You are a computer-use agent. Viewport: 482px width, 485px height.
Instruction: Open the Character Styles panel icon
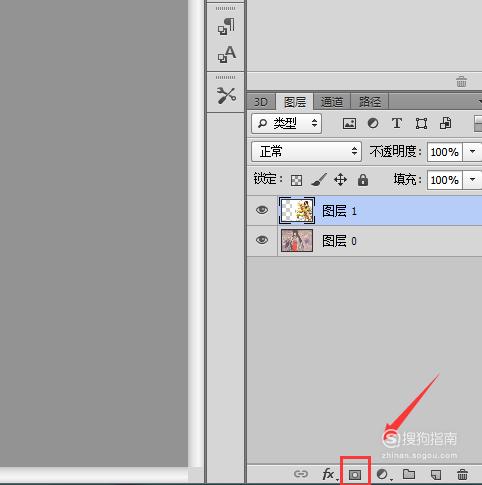click(227, 54)
